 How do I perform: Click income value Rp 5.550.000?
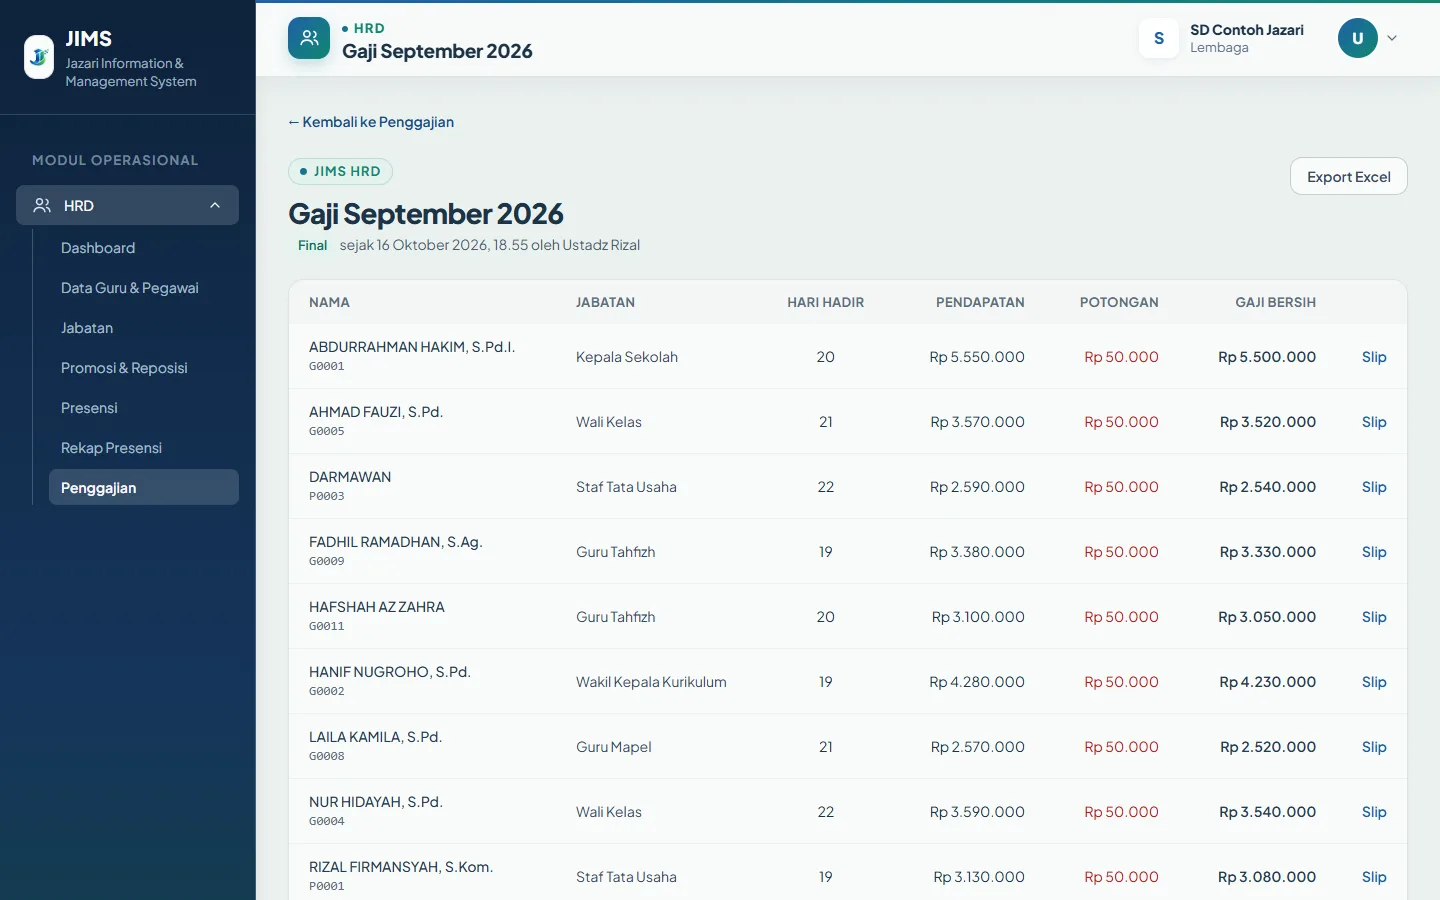[x=977, y=357]
